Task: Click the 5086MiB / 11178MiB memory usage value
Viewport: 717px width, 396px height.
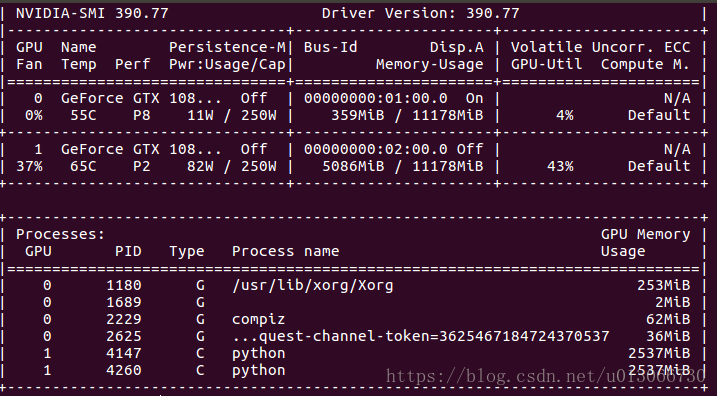Action: (403, 166)
